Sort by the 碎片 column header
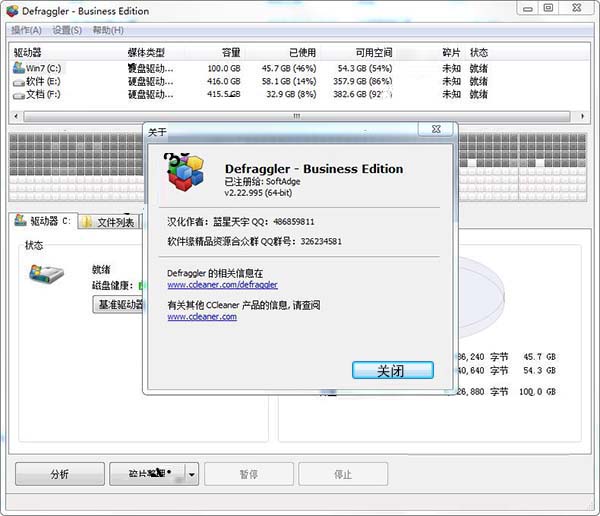Image resolution: width=600 pixels, height=516 pixels. (x=451, y=53)
